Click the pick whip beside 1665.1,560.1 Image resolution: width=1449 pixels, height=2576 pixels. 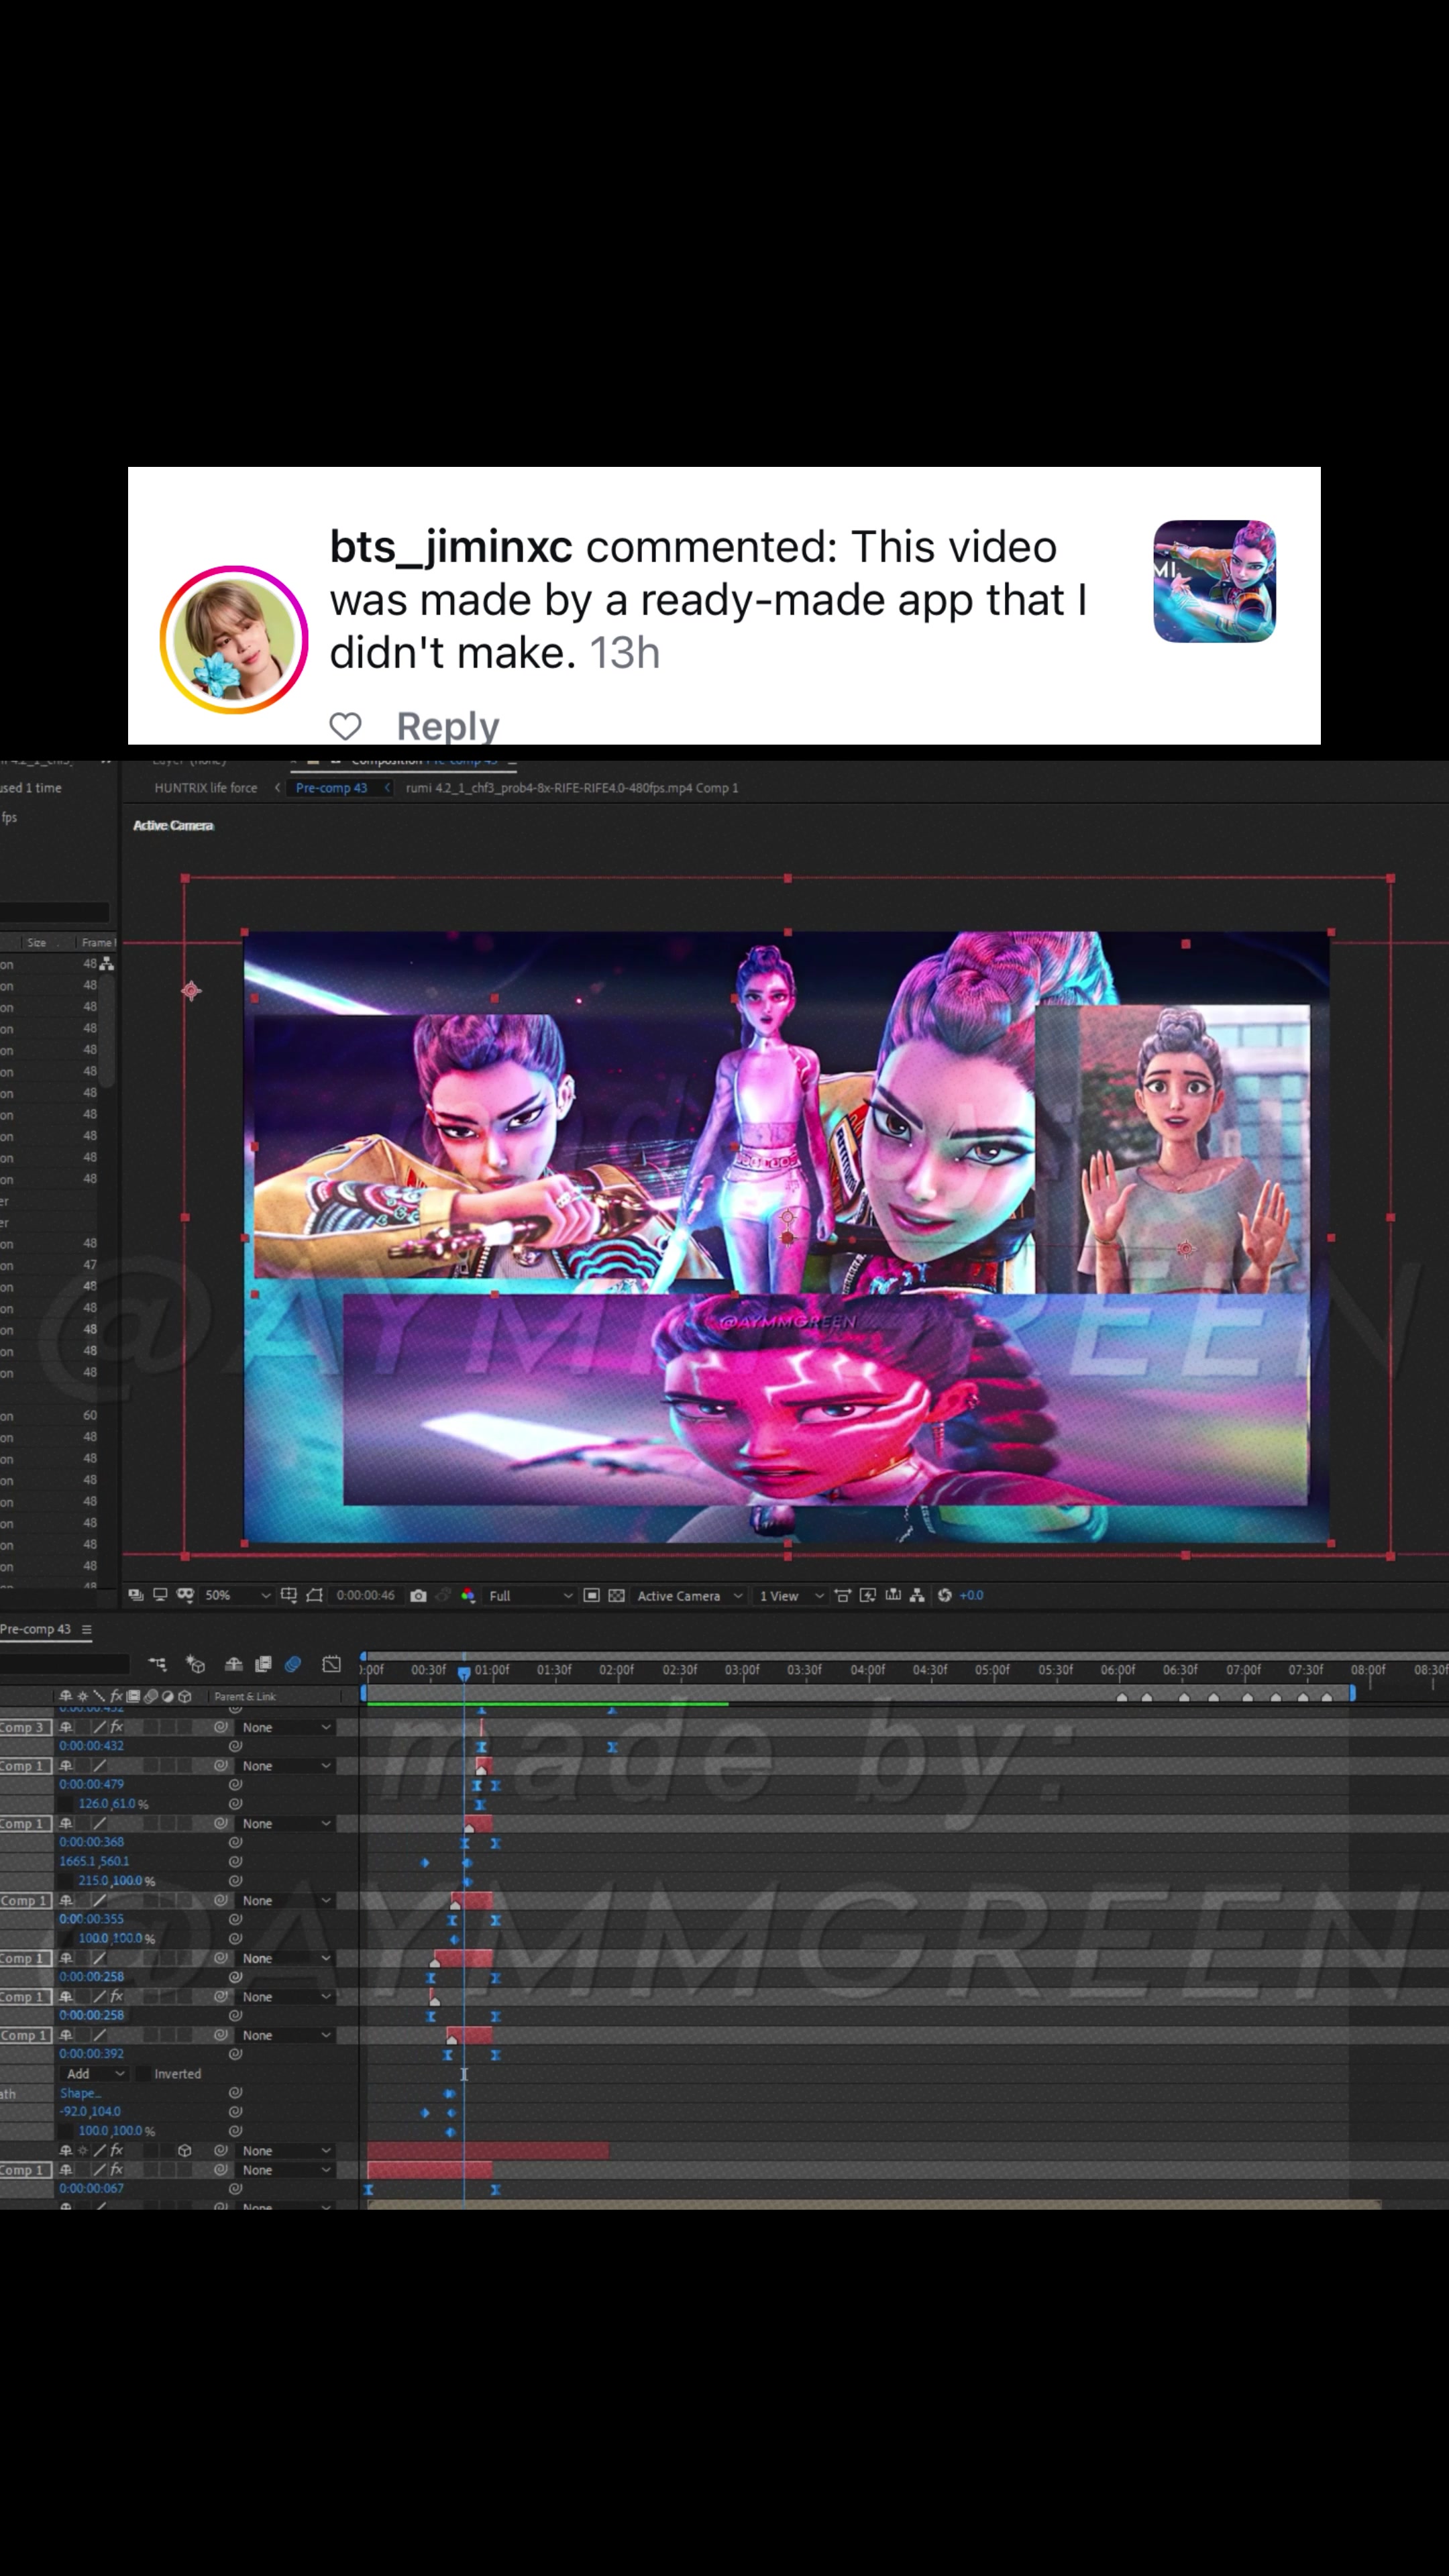235,1862
